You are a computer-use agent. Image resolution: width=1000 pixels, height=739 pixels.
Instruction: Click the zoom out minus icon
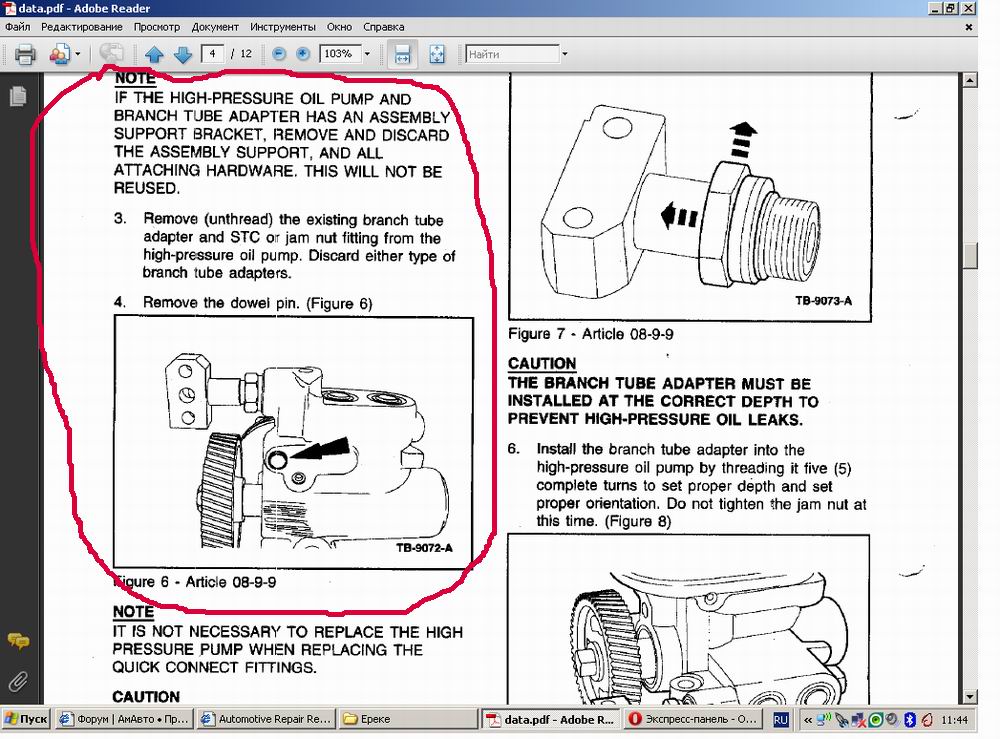[279, 54]
